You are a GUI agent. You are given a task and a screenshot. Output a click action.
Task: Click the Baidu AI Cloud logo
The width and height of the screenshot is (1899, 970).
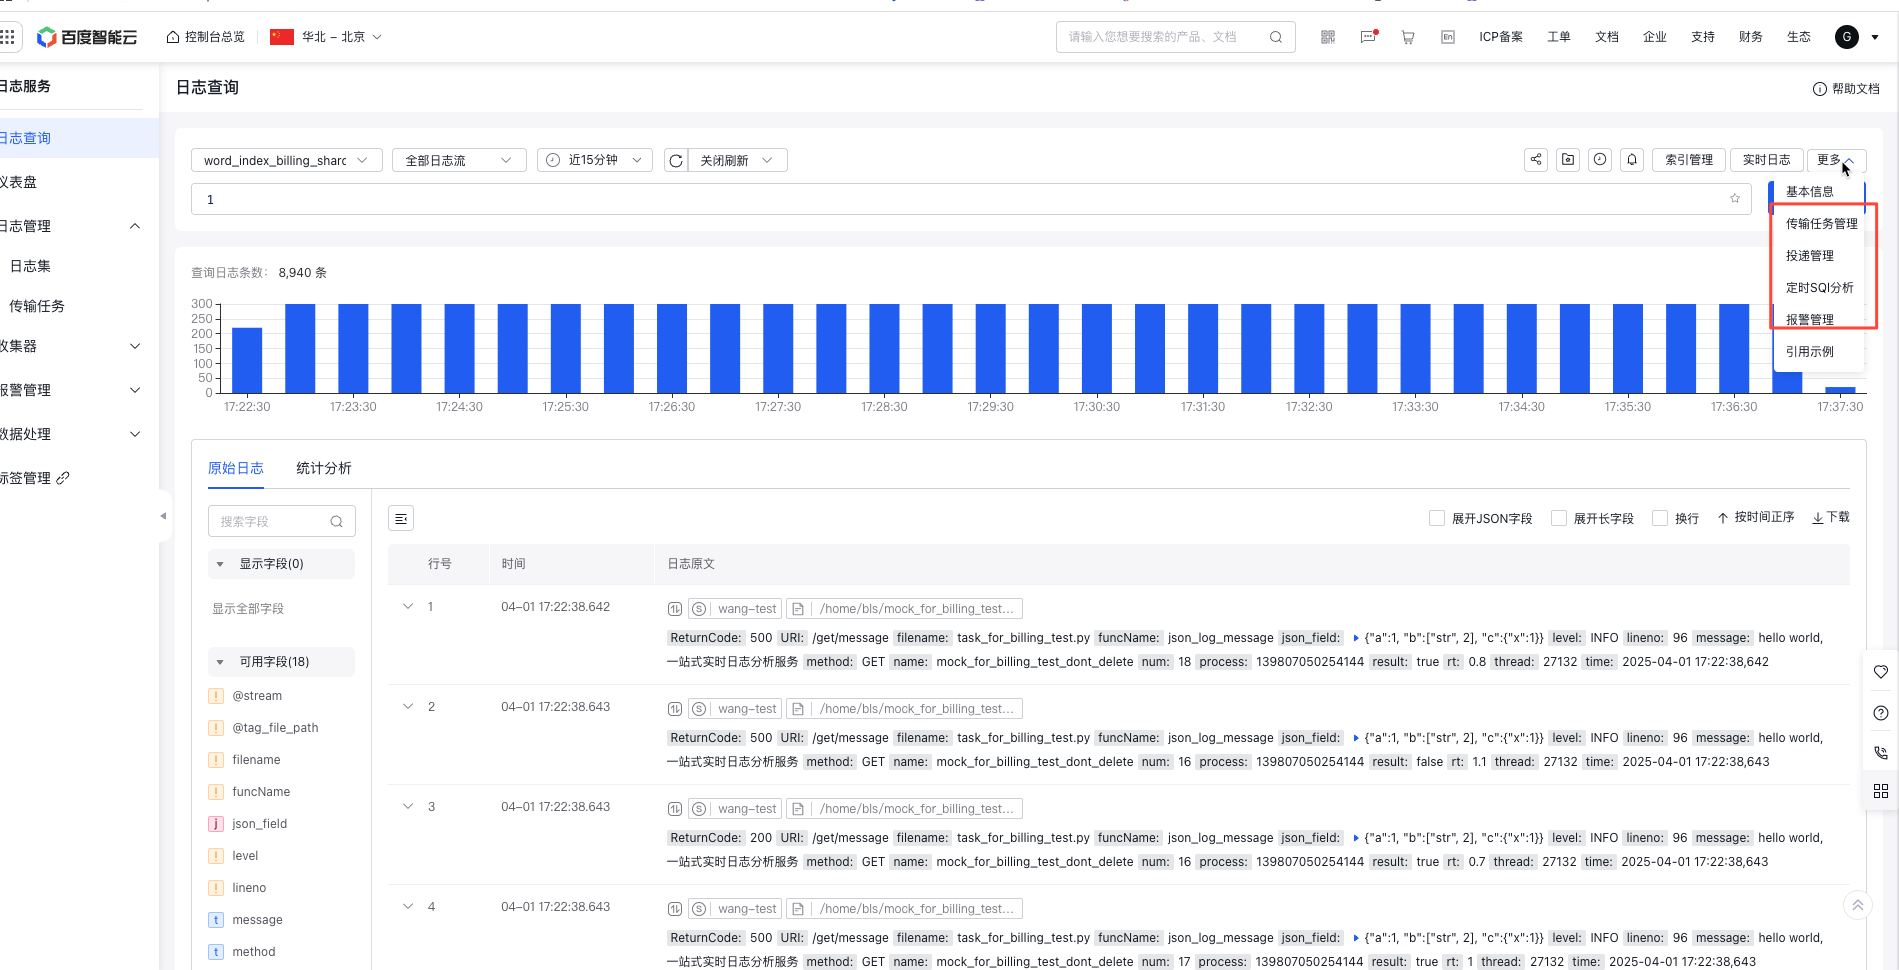click(x=87, y=37)
